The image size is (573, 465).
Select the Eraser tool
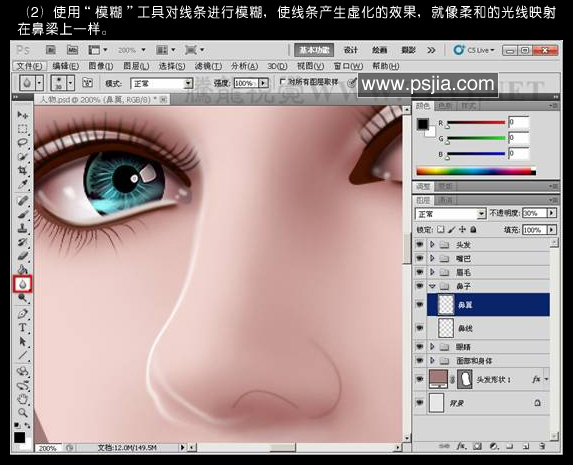point(23,256)
